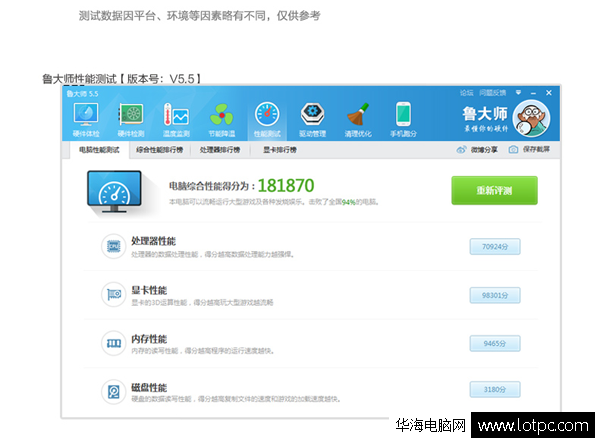Click the 70924分 processor score button
The image size is (600, 443).
(495, 247)
